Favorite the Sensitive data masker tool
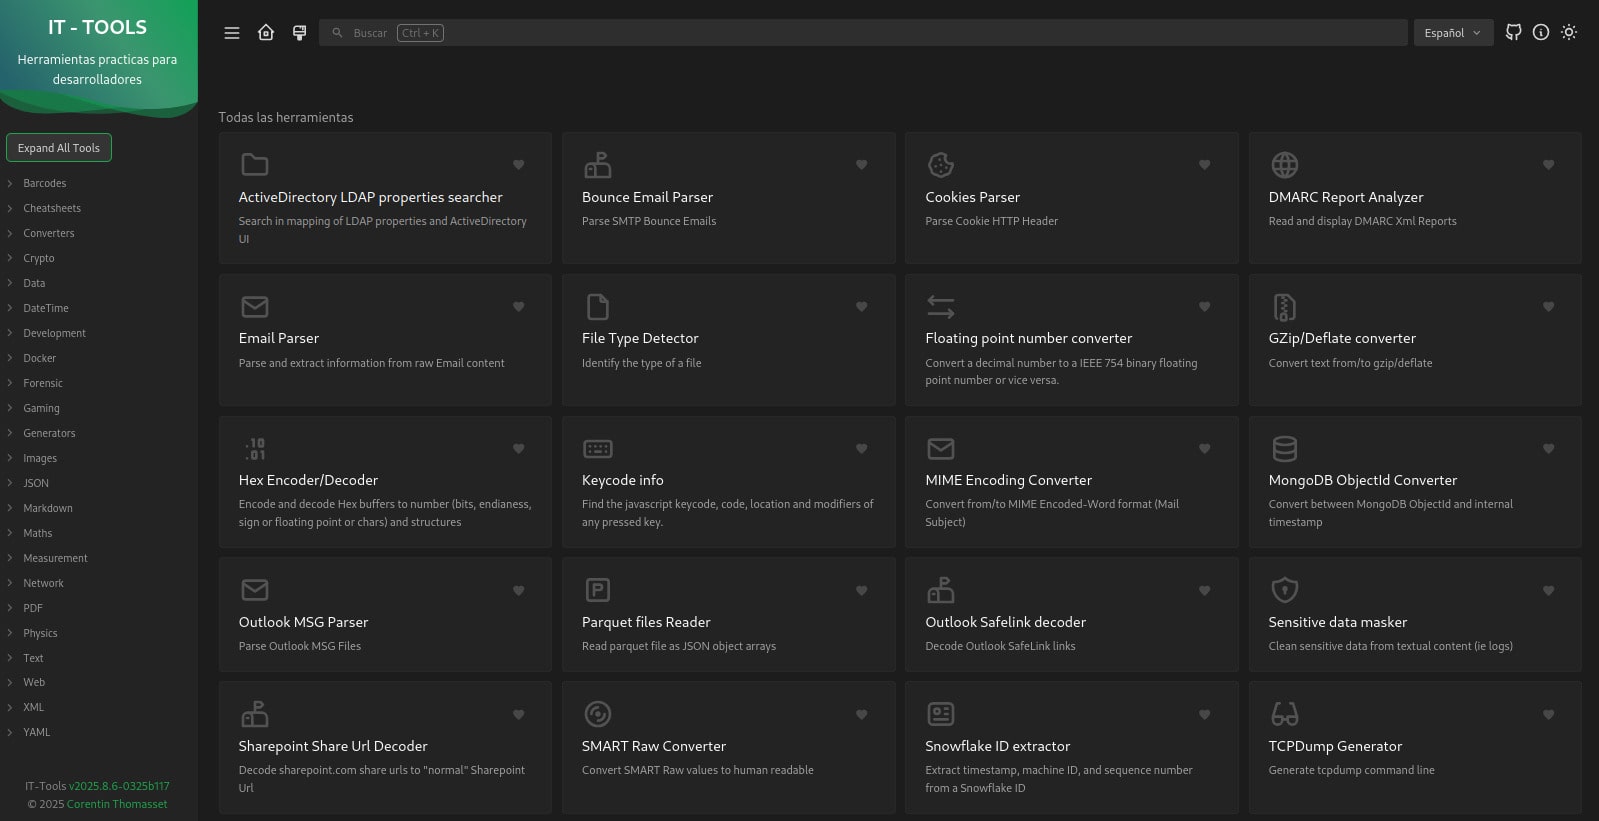Viewport: 1599px width, 821px height. [x=1548, y=591]
